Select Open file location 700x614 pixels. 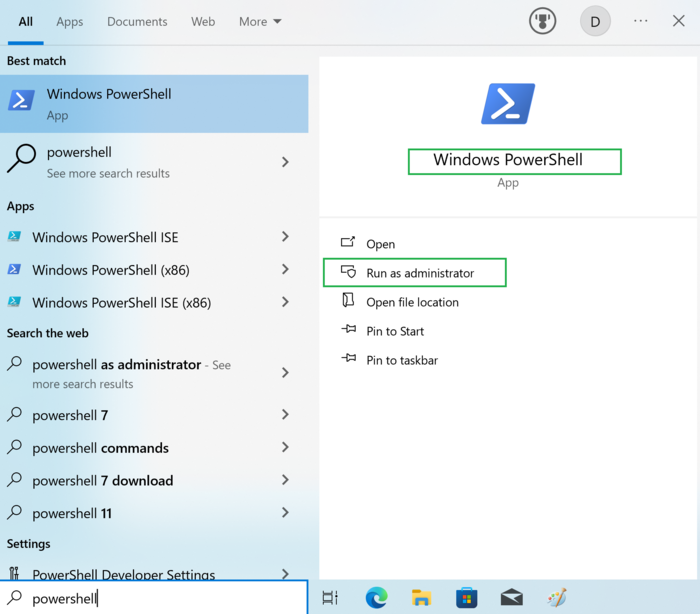(x=412, y=302)
